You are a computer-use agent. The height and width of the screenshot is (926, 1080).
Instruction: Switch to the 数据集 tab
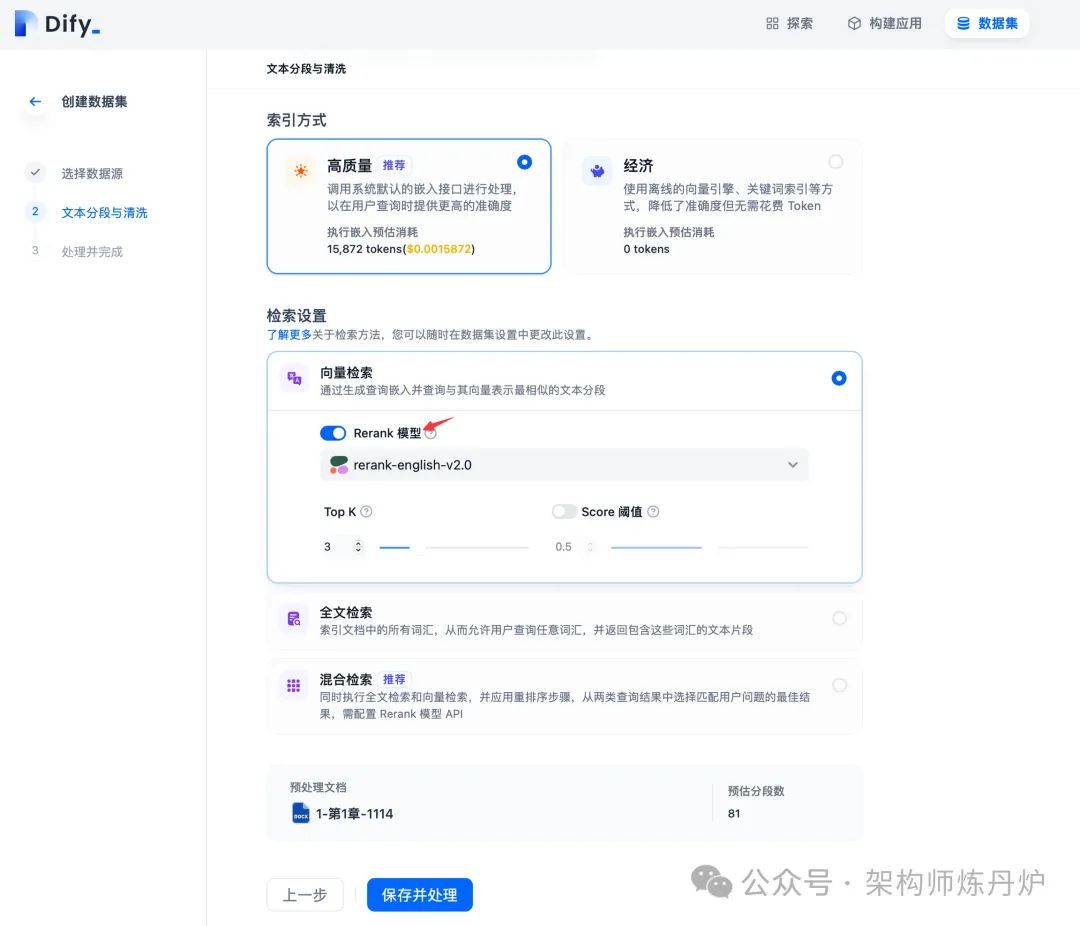pyautogui.click(x=987, y=22)
